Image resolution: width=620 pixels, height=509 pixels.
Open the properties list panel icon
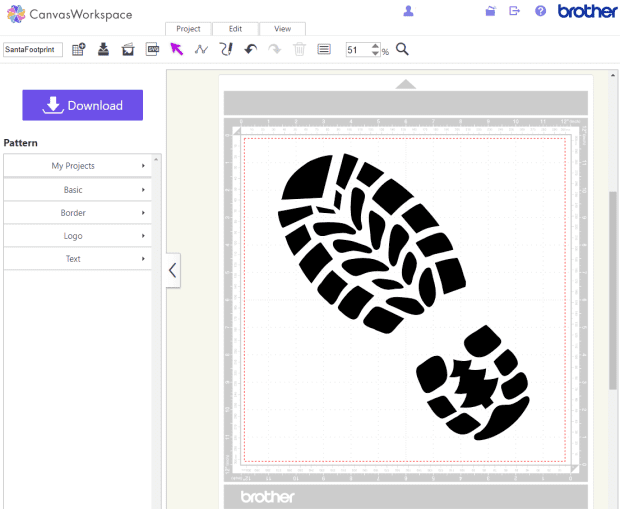(324, 49)
